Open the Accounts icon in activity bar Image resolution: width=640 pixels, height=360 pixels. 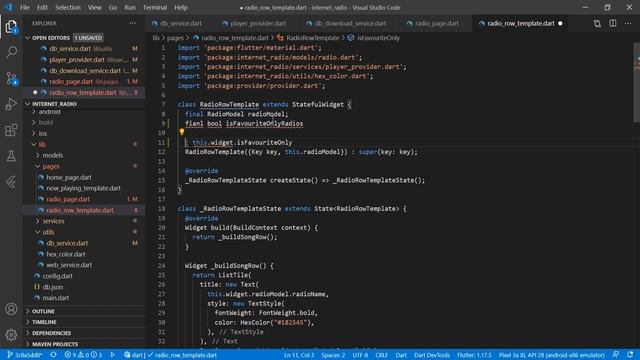tap(11, 309)
